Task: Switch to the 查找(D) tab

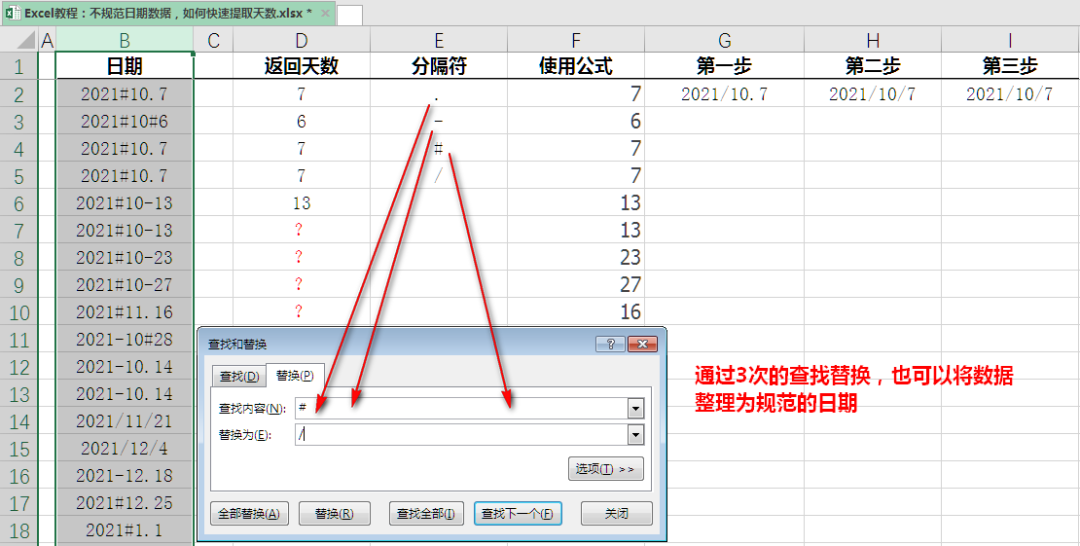Action: coord(238,377)
